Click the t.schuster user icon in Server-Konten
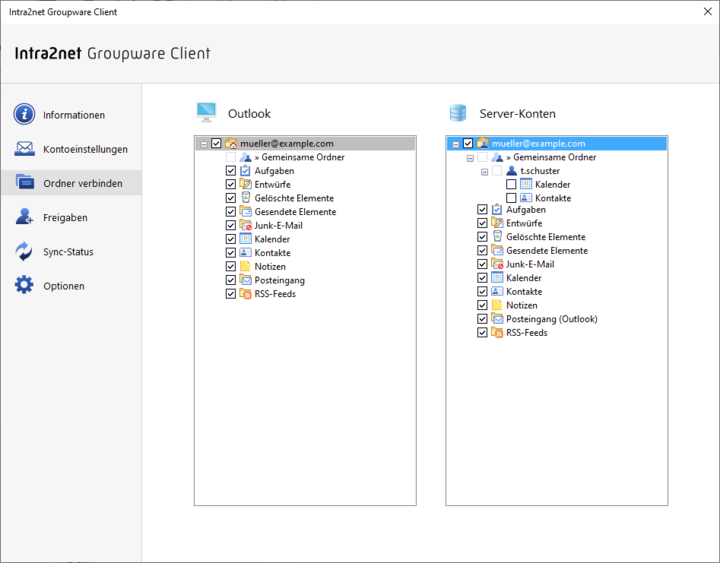720x563 pixels. click(511, 171)
